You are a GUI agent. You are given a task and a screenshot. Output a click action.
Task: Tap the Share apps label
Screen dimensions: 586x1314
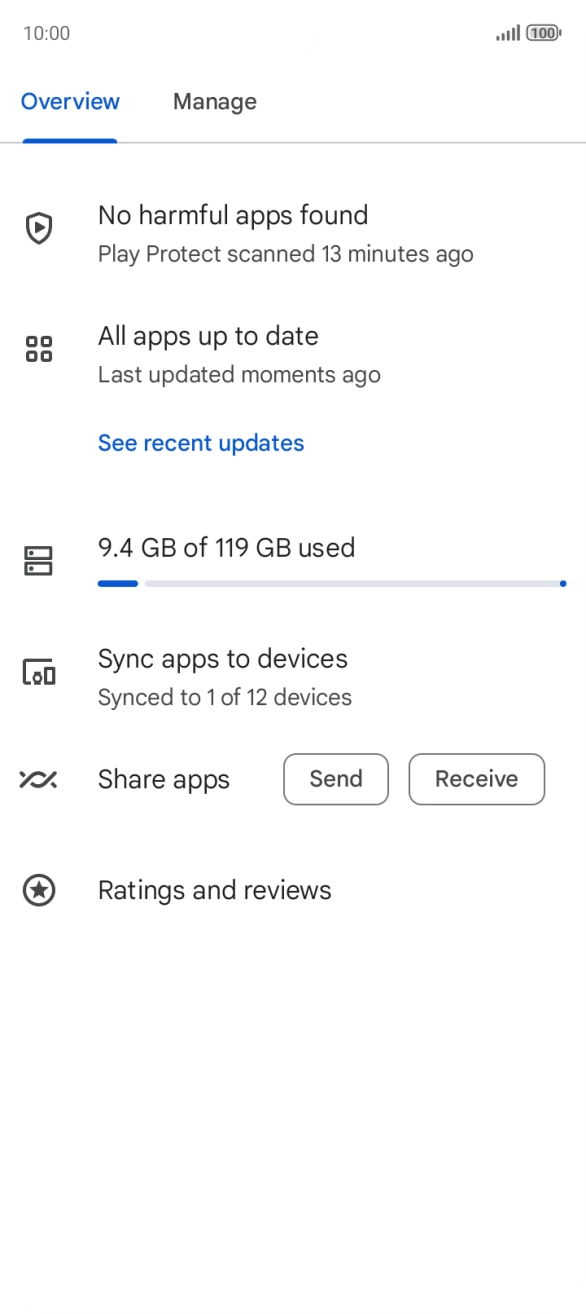coord(164,780)
